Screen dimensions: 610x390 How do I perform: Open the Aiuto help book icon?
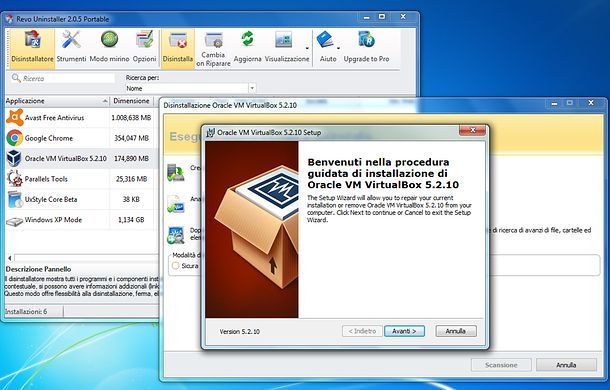click(x=325, y=40)
